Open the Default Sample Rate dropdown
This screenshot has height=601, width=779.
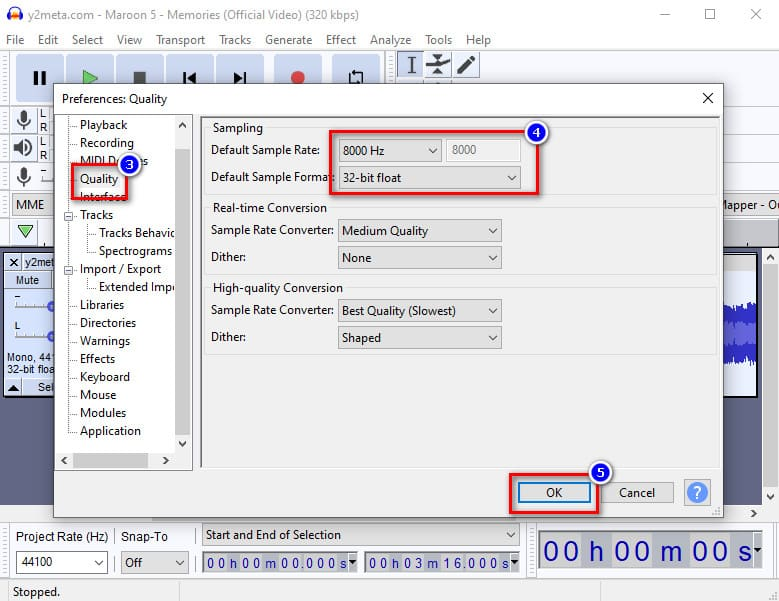pos(389,150)
